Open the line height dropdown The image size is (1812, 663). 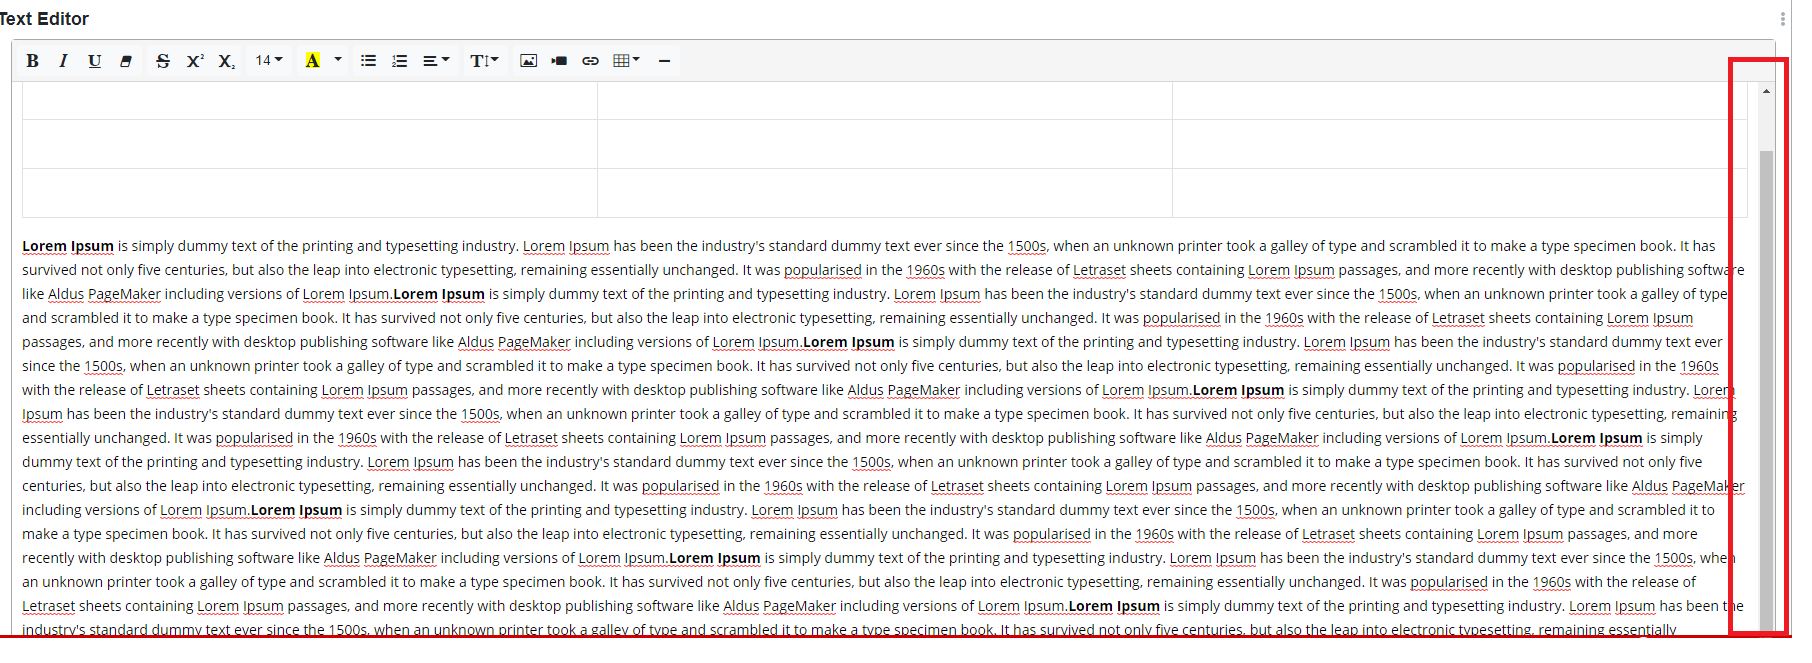484,61
